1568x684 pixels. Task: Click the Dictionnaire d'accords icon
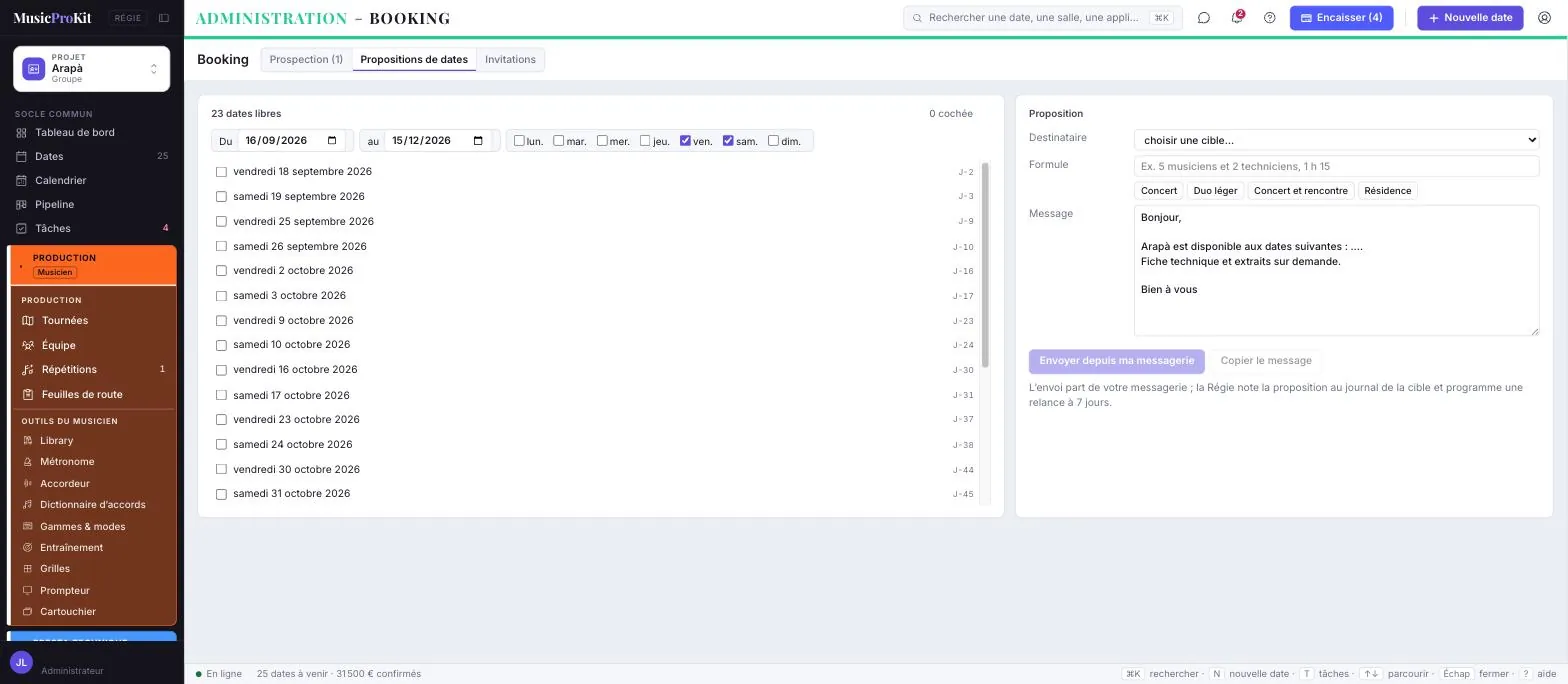28,505
